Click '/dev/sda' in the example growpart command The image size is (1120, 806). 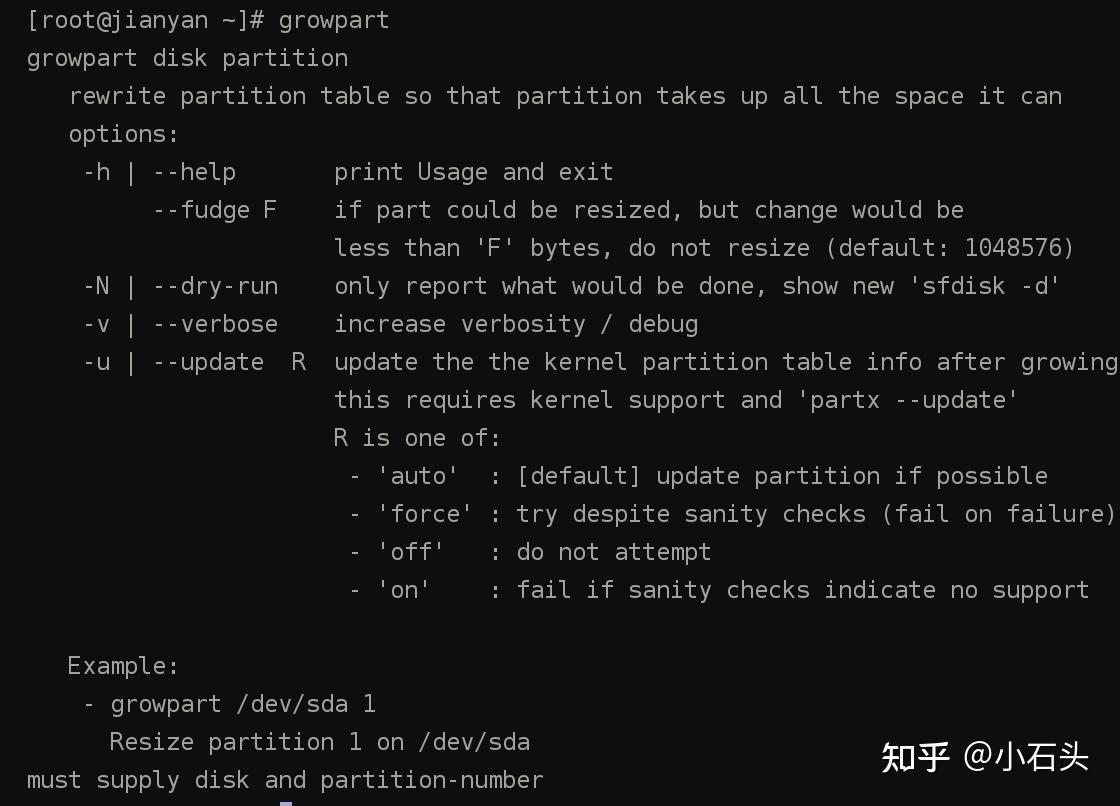[292, 704]
